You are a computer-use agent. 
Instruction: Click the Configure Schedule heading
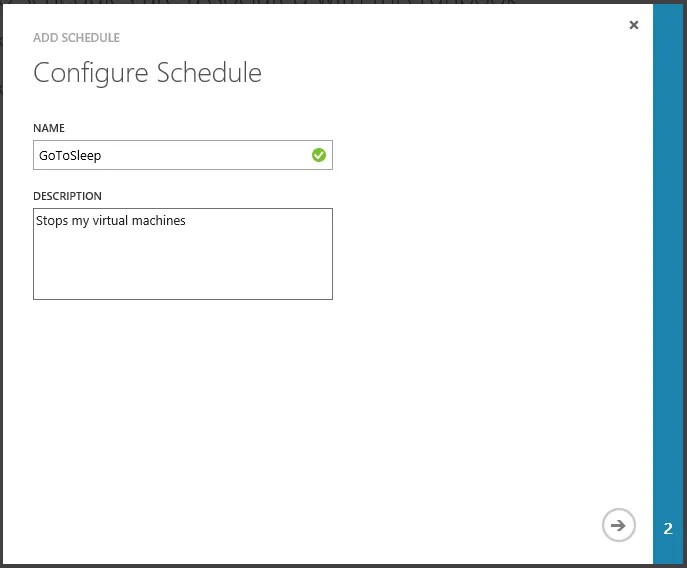pyautogui.click(x=148, y=73)
